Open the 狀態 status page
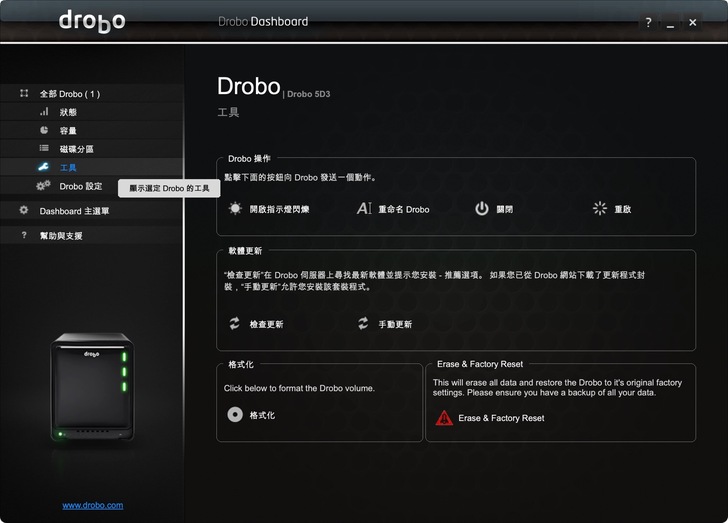This screenshot has width=728, height=523. [92, 112]
